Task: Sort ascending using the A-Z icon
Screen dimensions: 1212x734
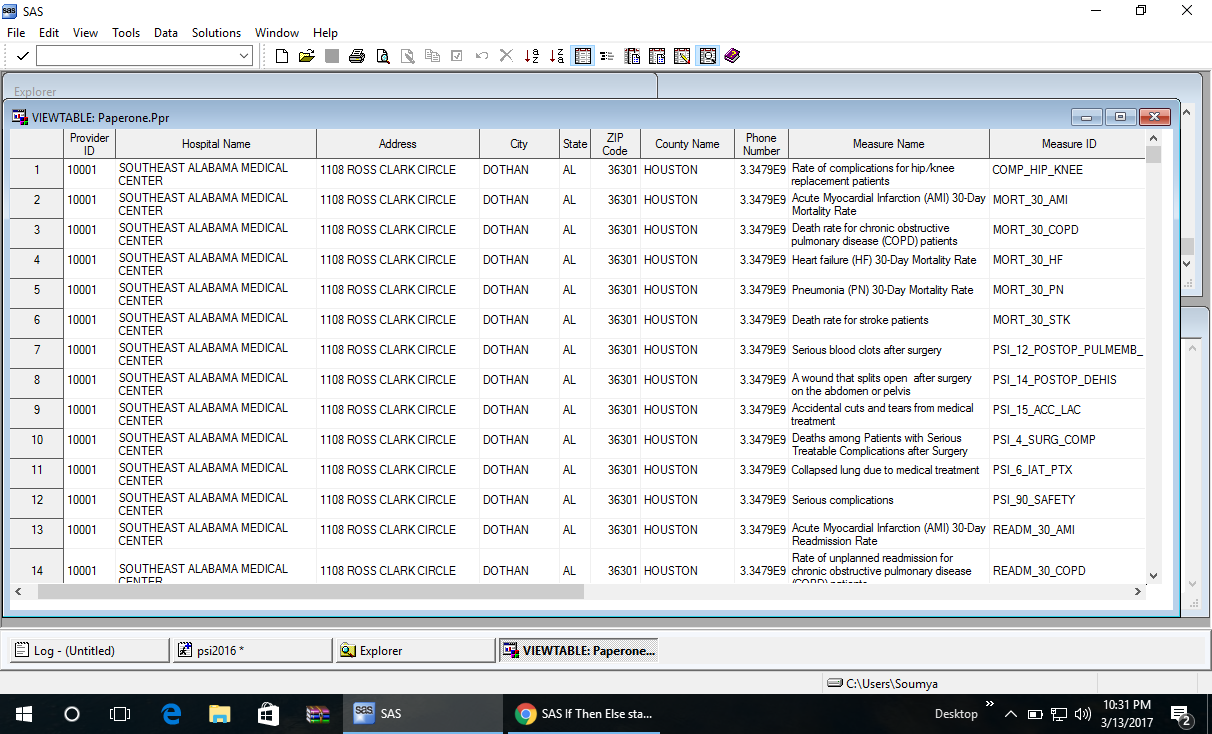Action: pos(532,56)
